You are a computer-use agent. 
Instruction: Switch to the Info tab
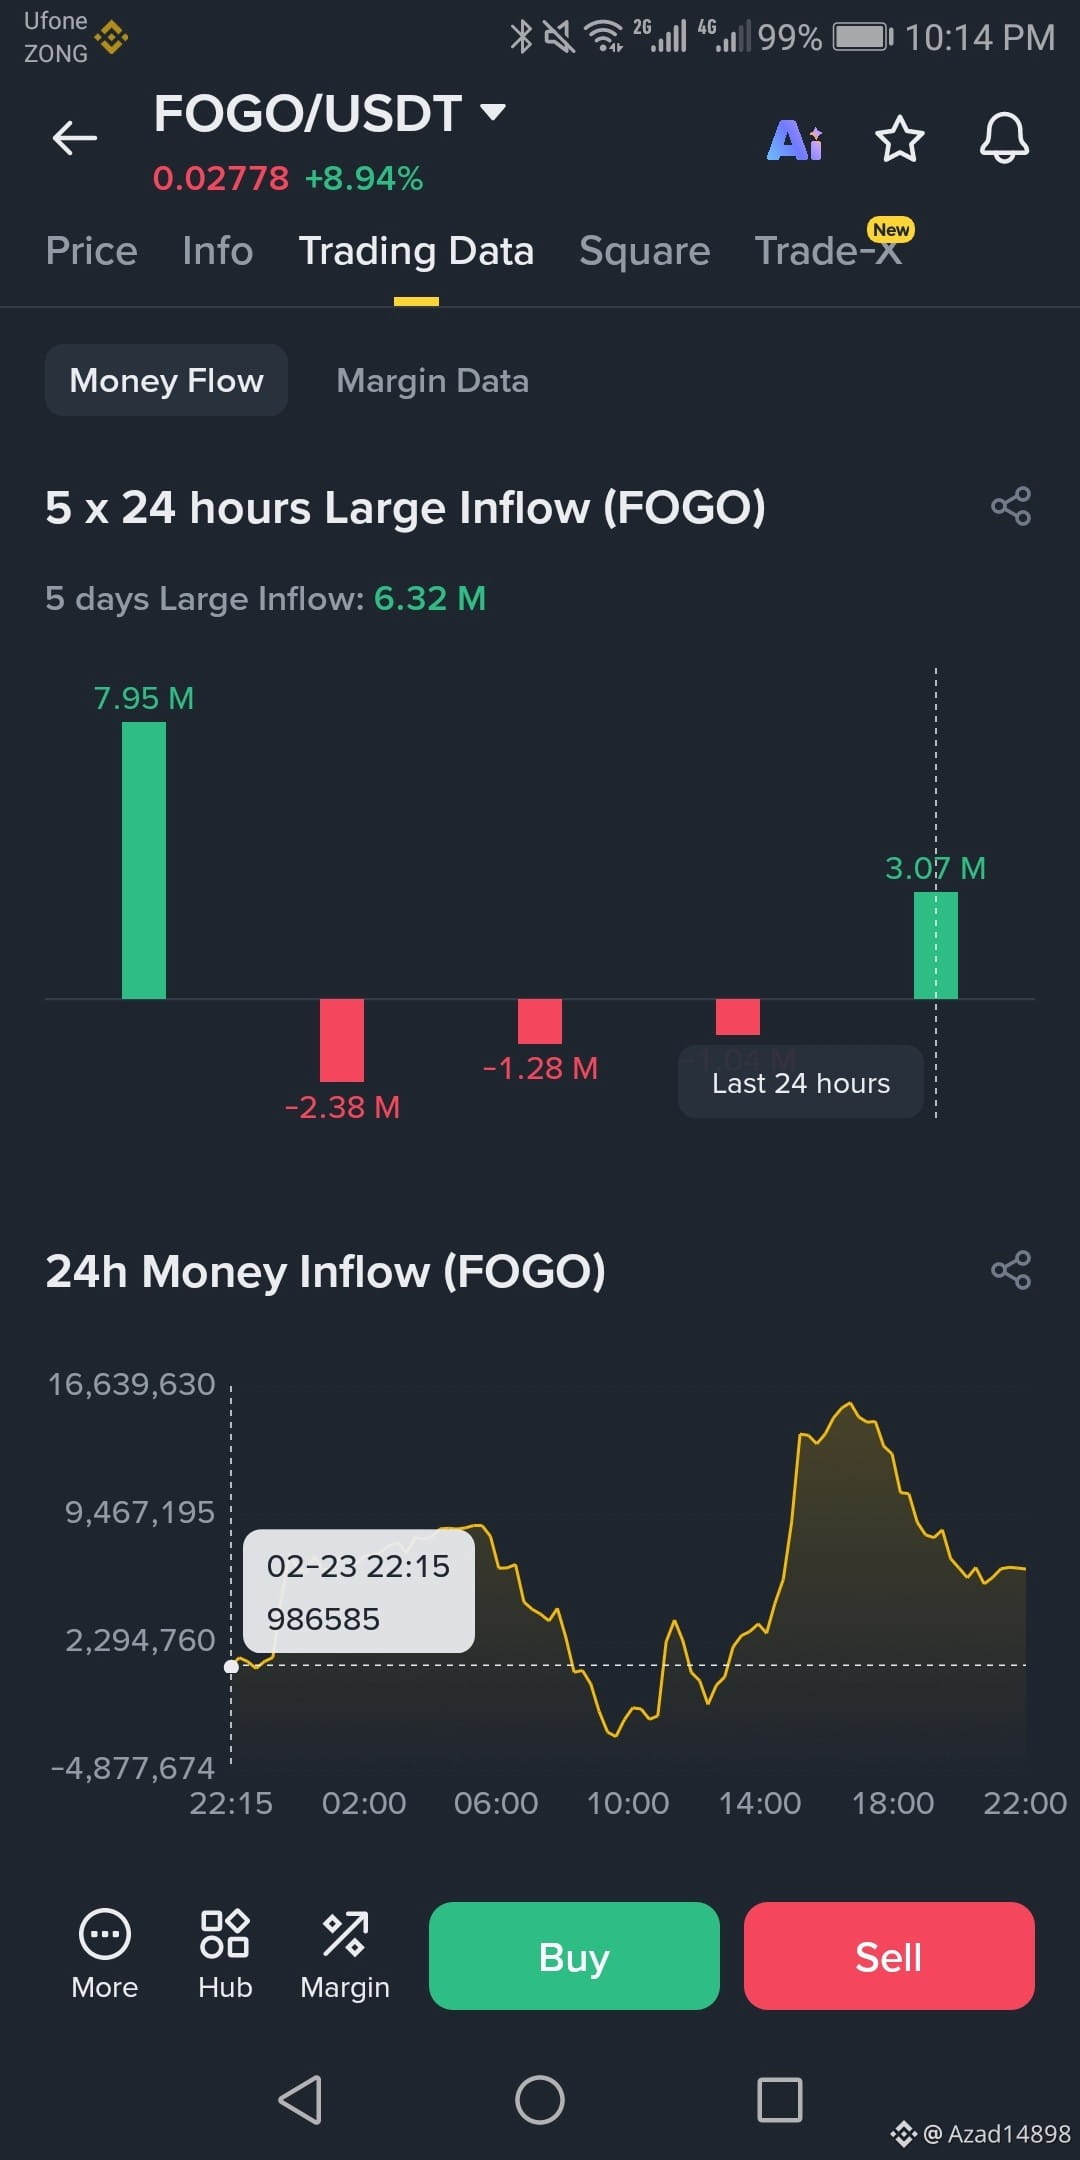(218, 251)
